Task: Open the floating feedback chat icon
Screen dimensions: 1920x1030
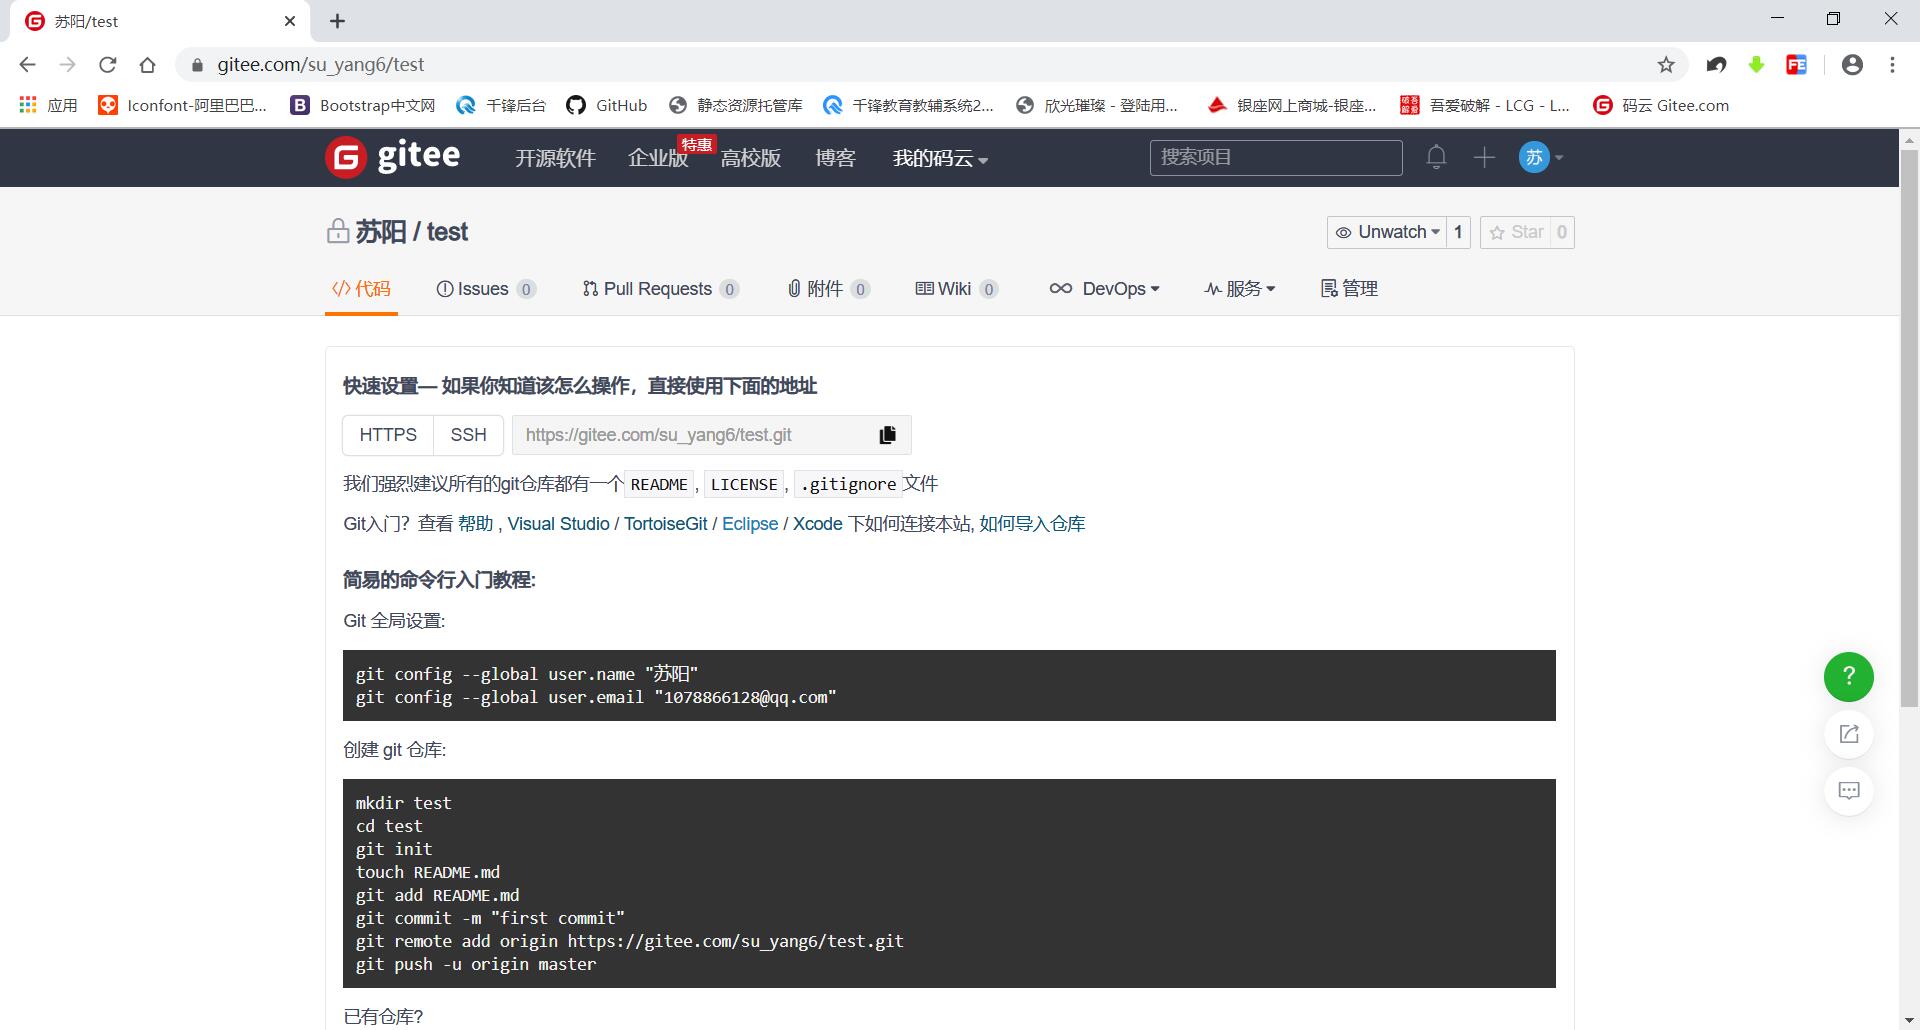Action: click(1848, 791)
